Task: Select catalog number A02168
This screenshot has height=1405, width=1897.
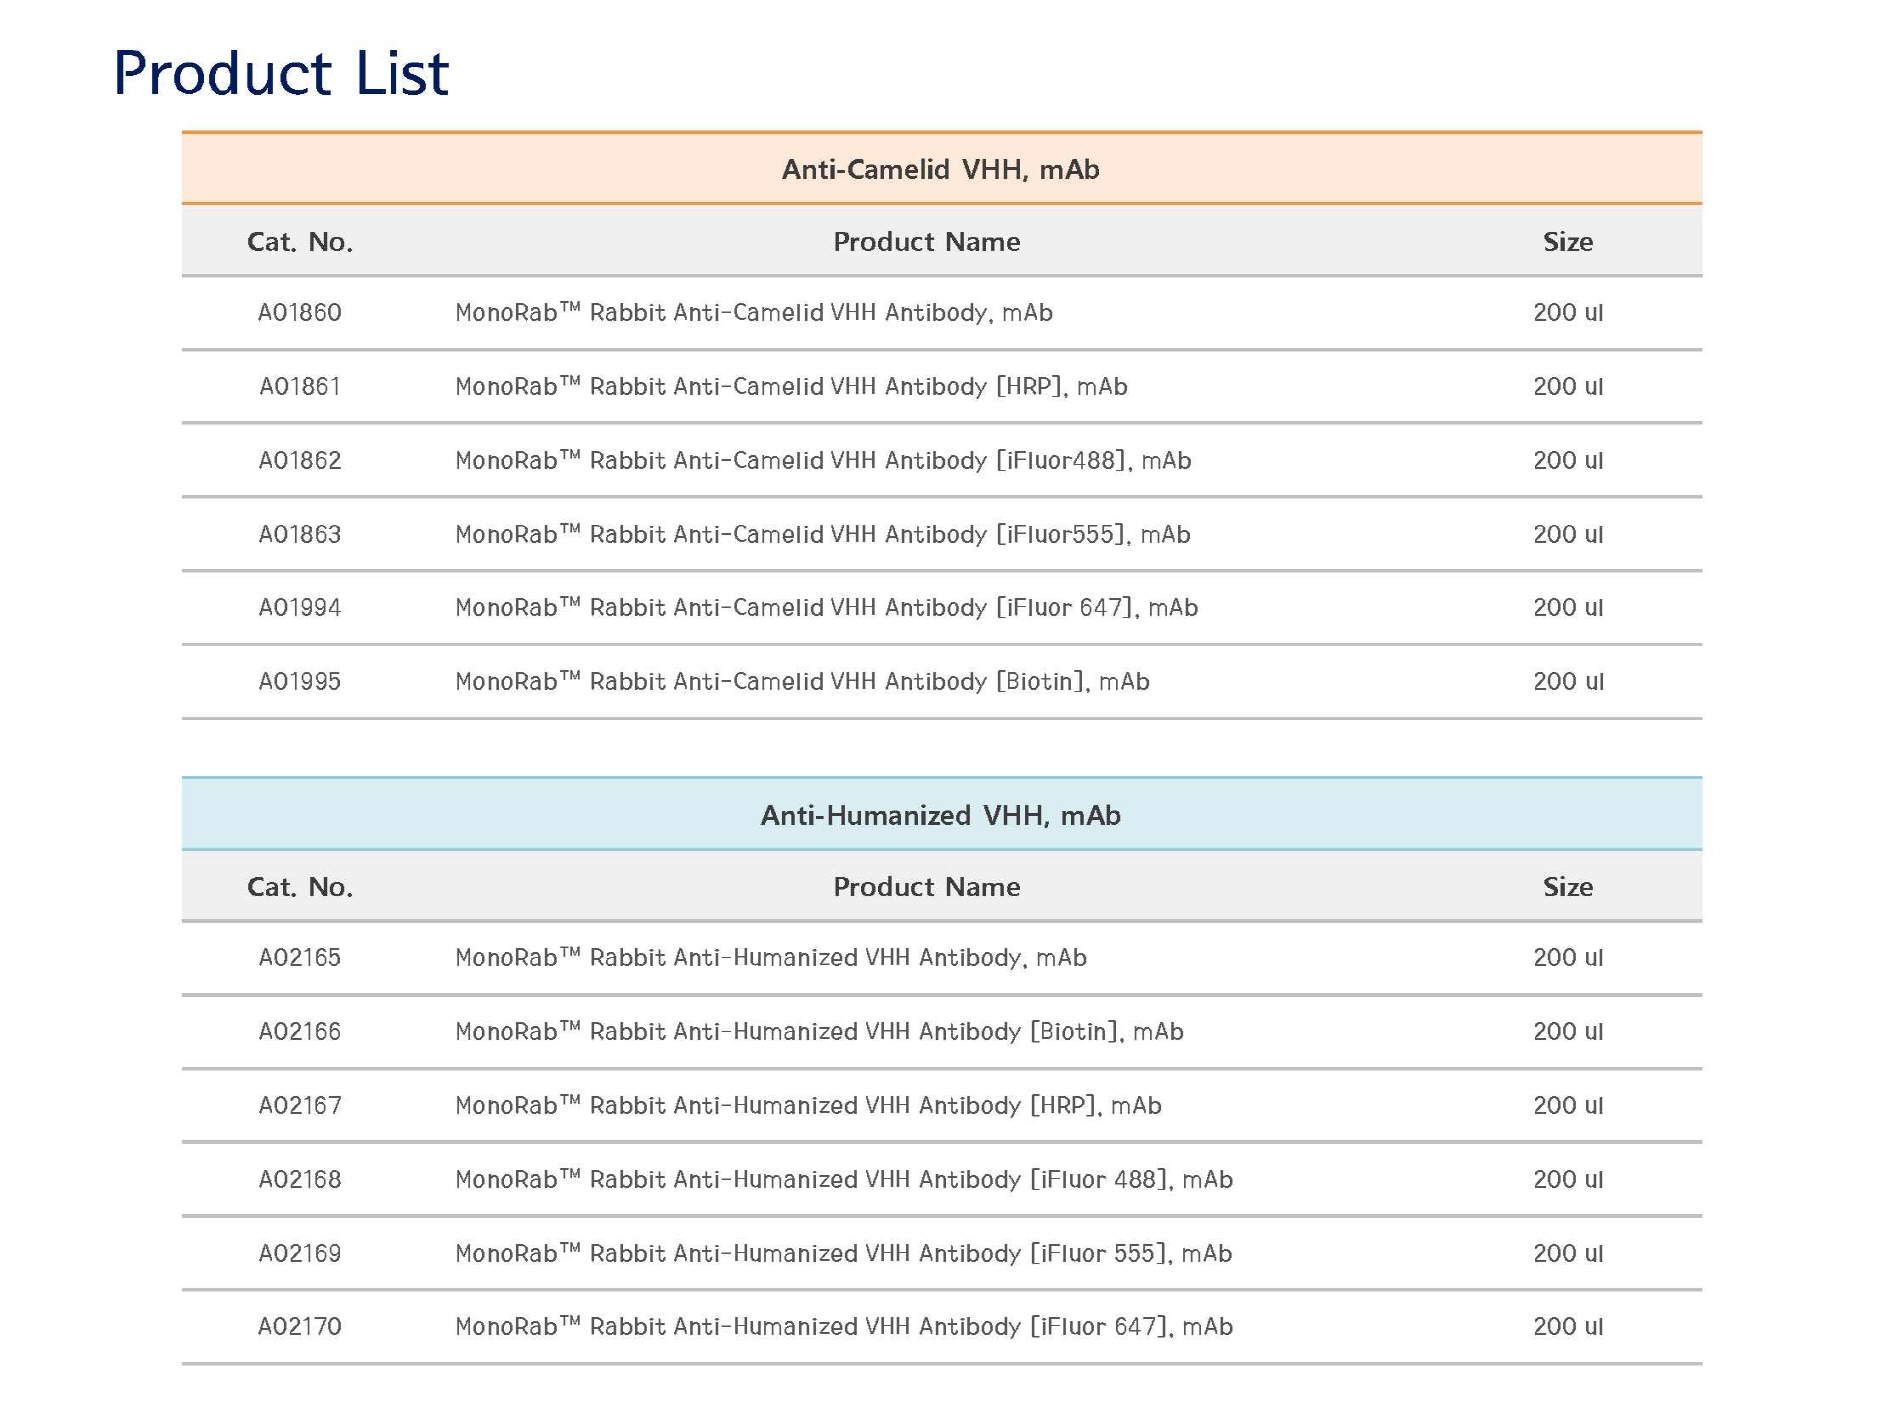Action: pyautogui.click(x=300, y=1179)
